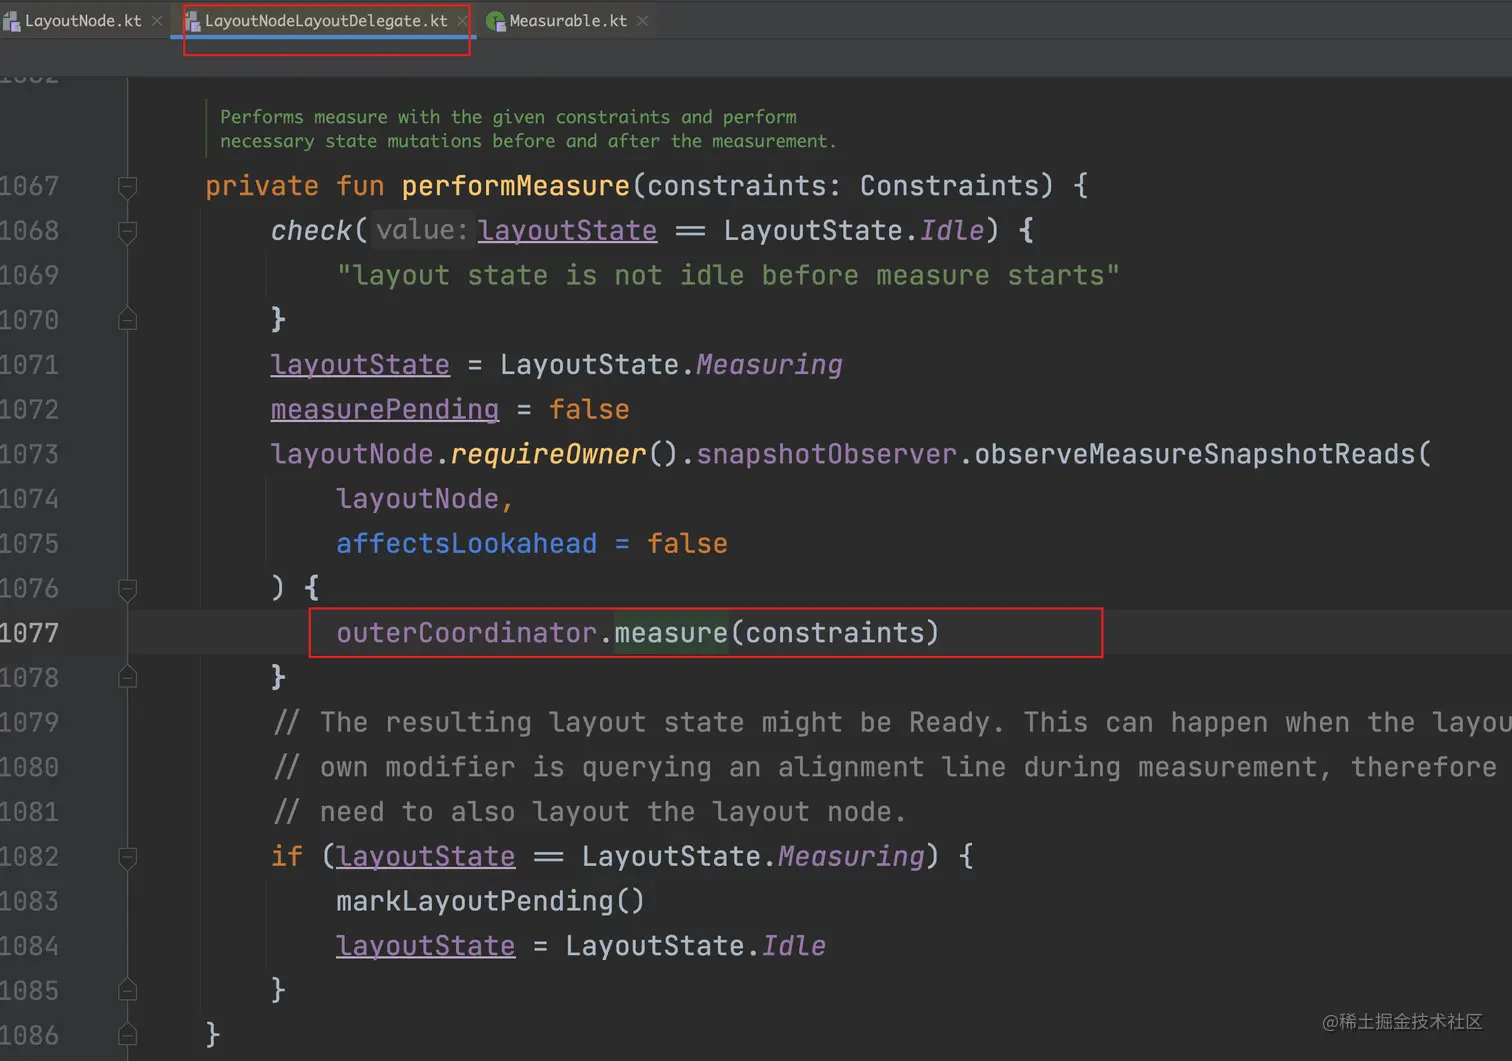
Task: Click outerCoordinator on line 1077
Action: pyautogui.click(x=466, y=633)
